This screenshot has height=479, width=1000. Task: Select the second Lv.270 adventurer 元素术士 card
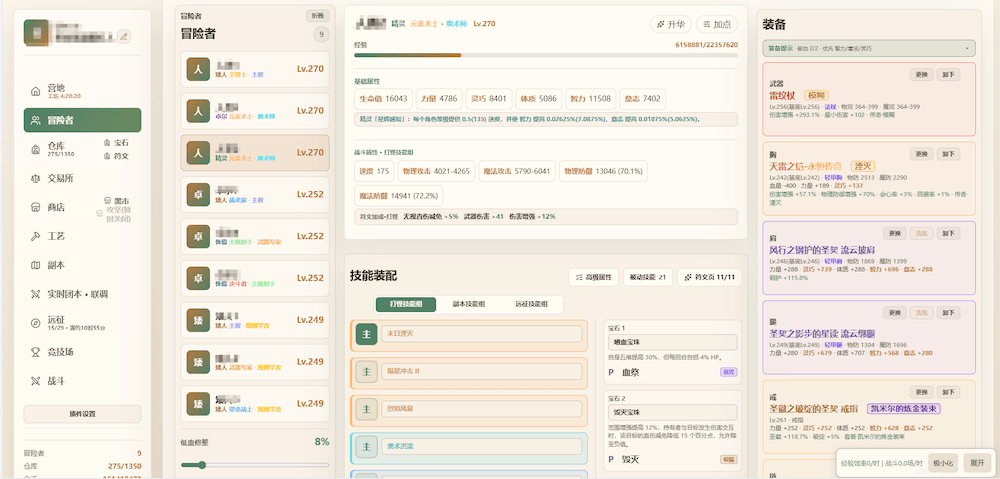255,111
